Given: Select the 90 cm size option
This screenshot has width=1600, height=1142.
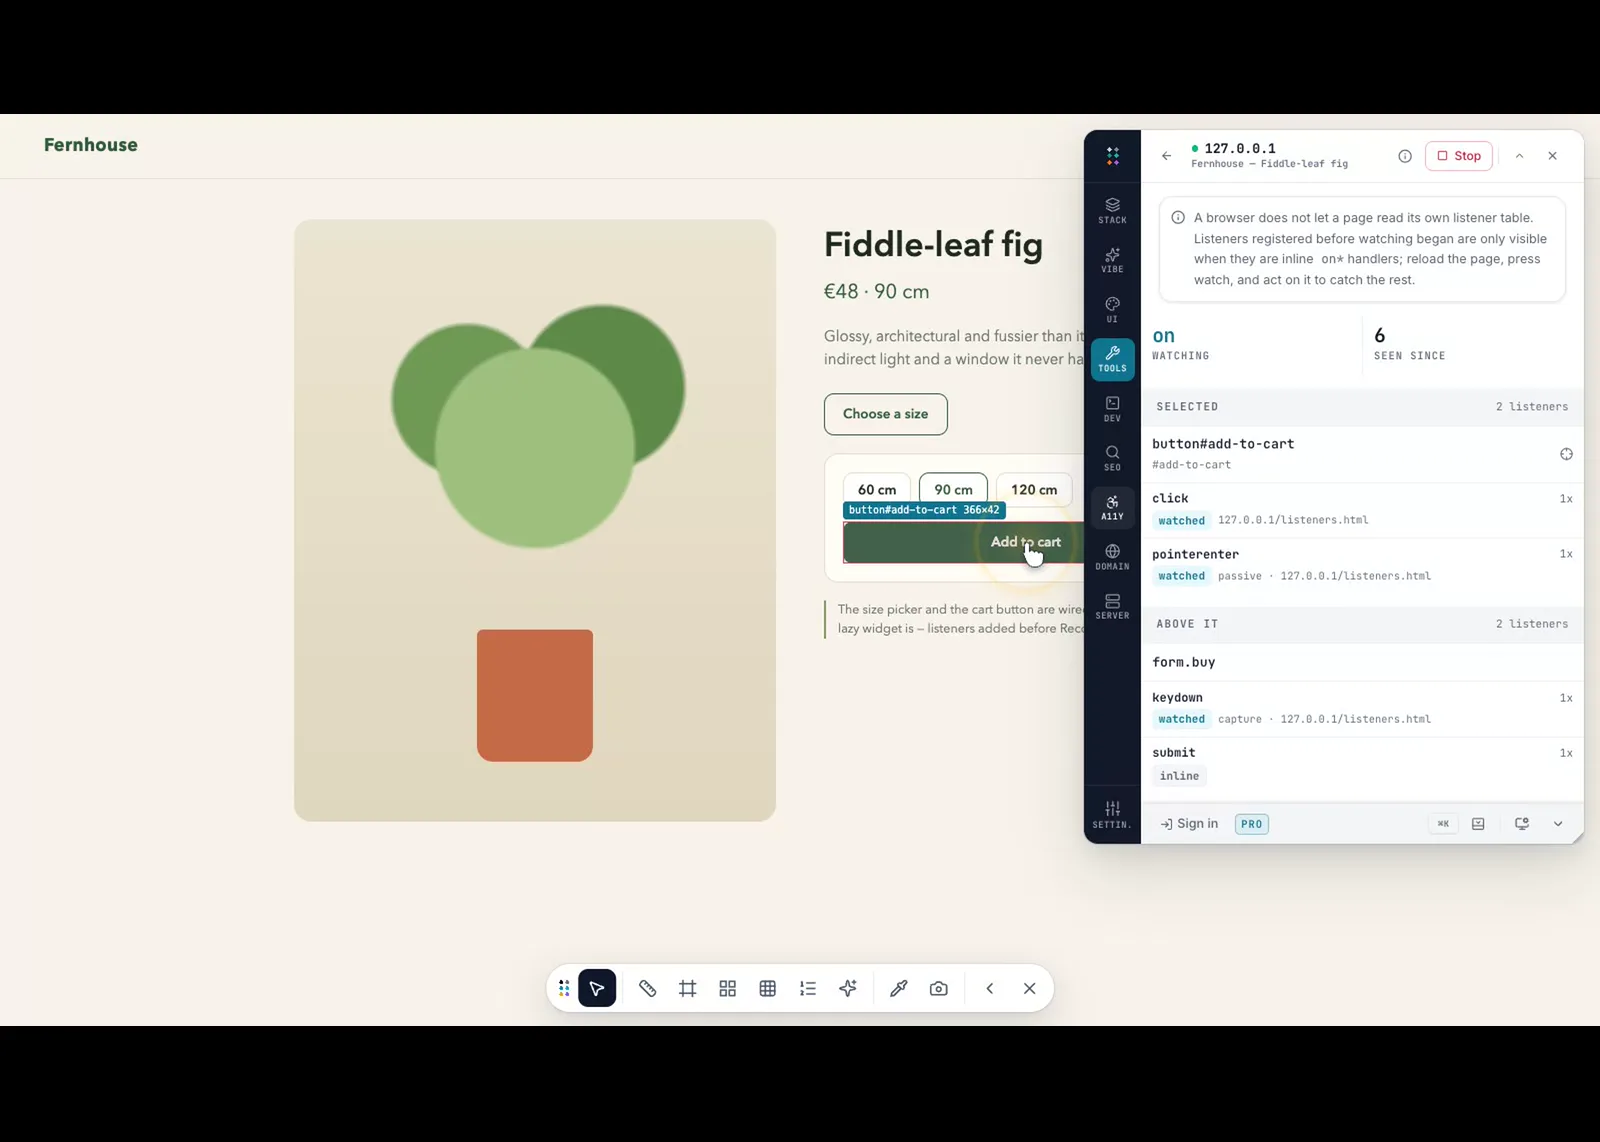Looking at the screenshot, I should click(953, 488).
